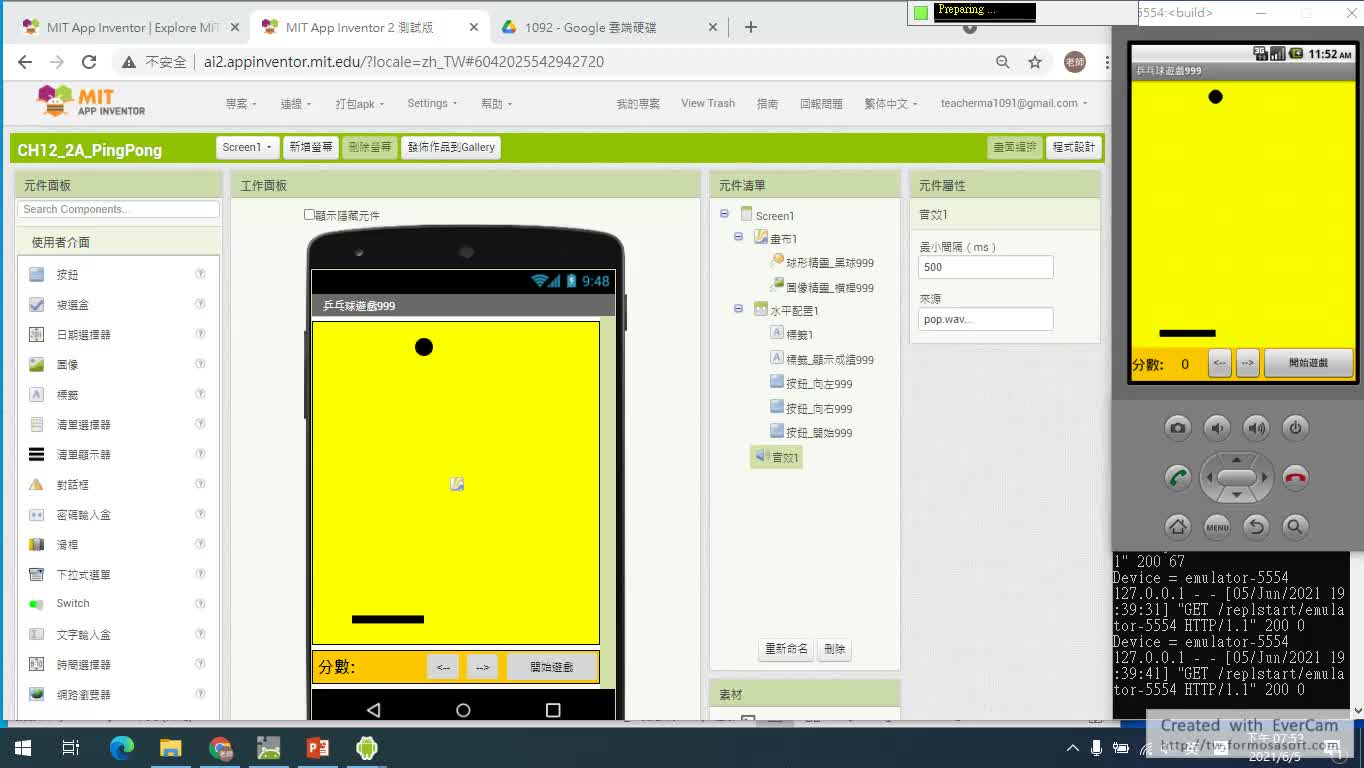The image size is (1364, 768).
Task: Select the 下拉式選單 spinner component
Action: pos(83,574)
